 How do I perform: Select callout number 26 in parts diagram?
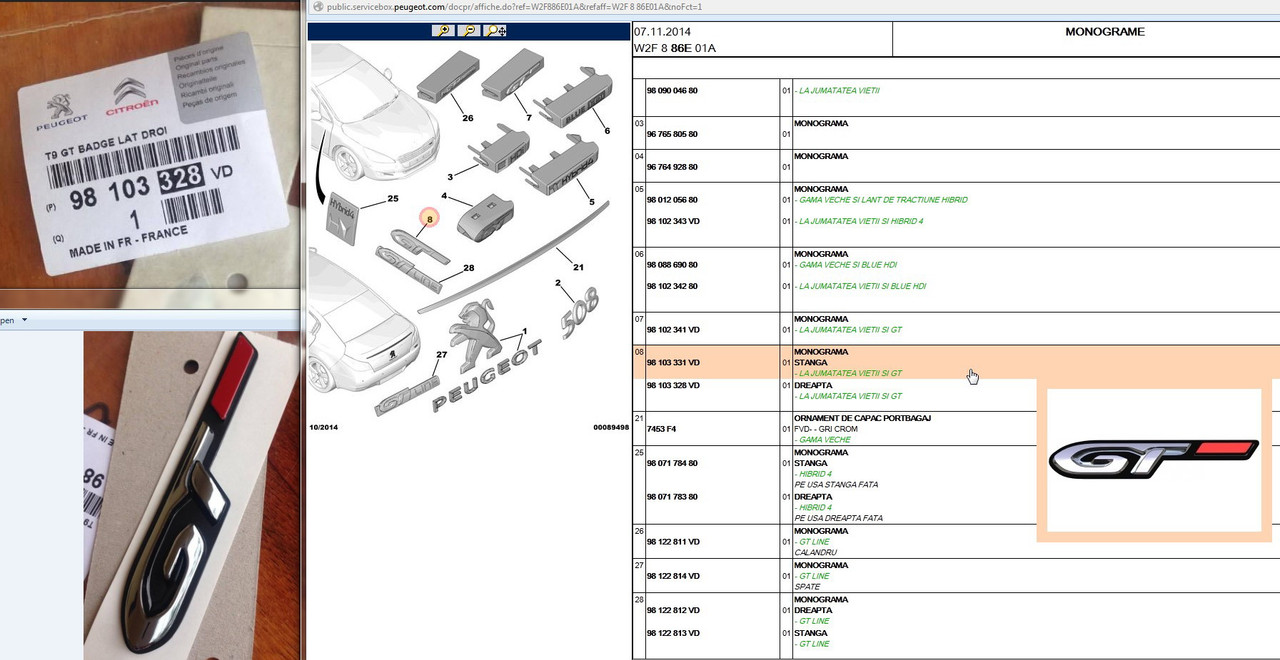(x=467, y=118)
